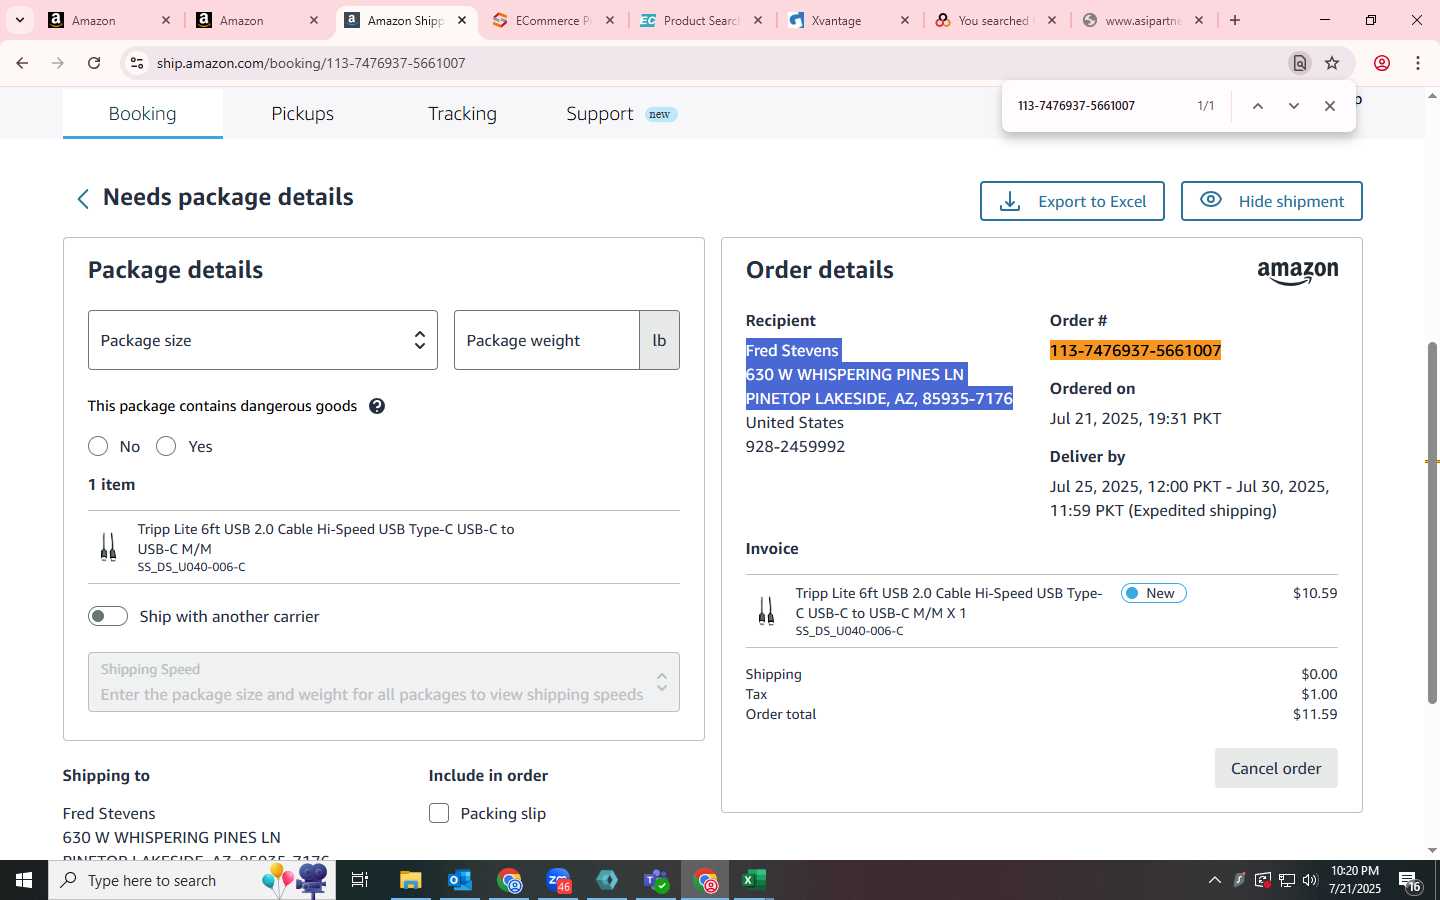Open the Shipping Speed dropdown

[x=384, y=682]
